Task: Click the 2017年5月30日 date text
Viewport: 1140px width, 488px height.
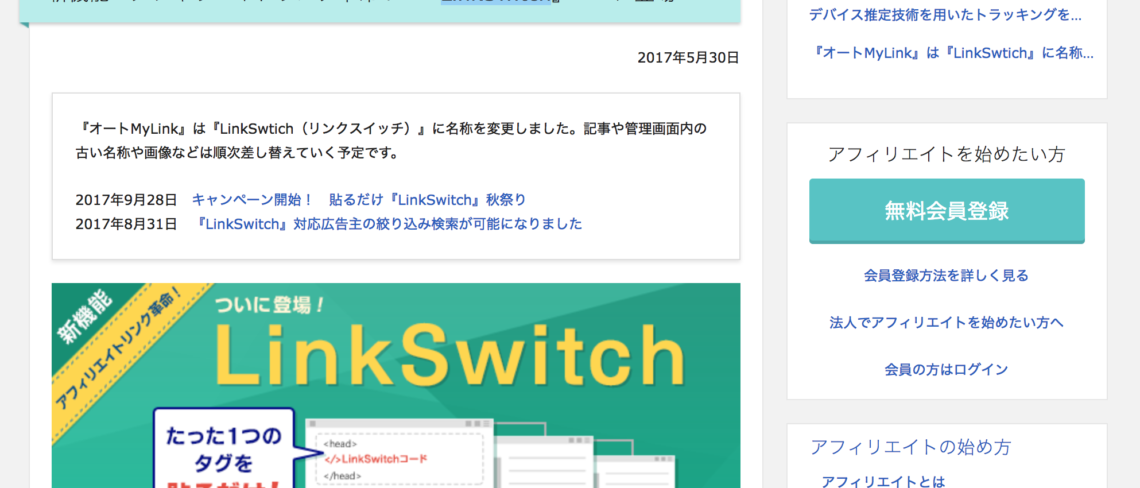Action: click(x=688, y=57)
